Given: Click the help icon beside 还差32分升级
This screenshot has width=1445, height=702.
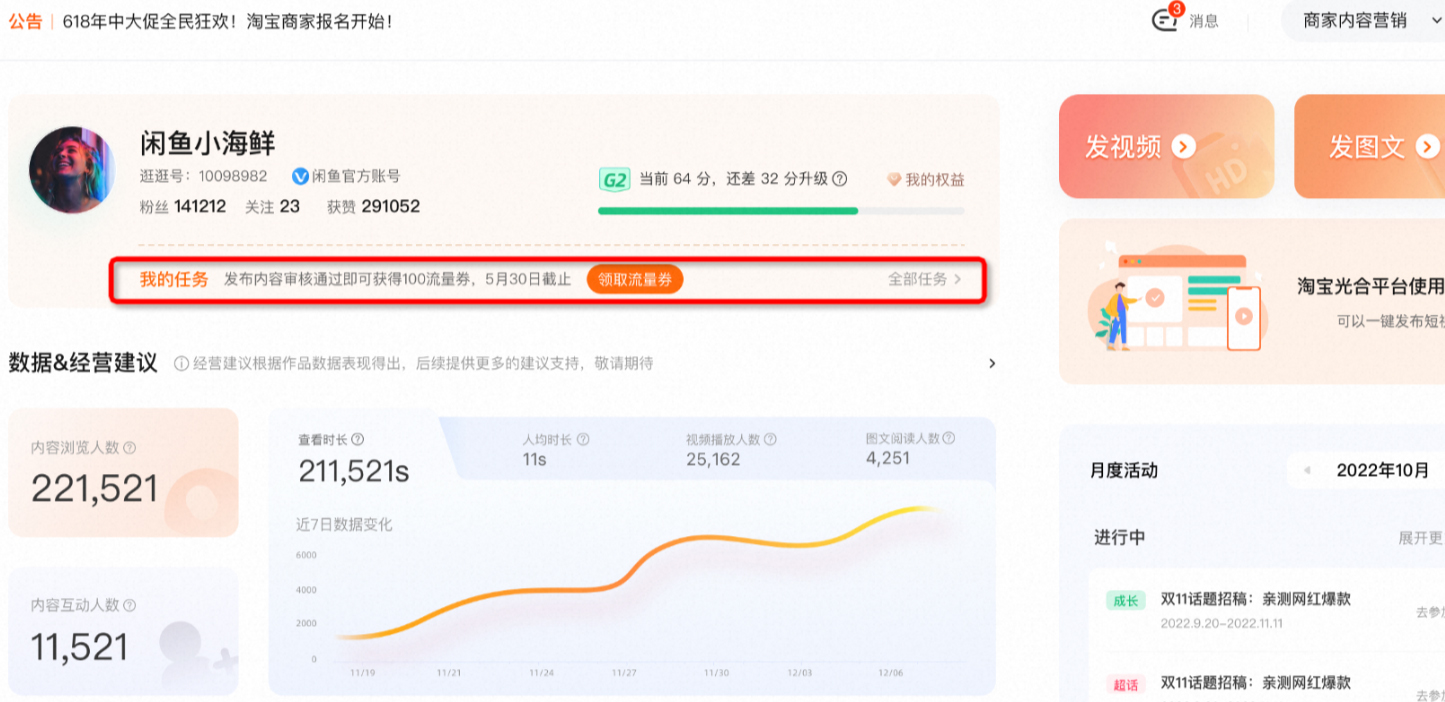Looking at the screenshot, I should [839, 179].
